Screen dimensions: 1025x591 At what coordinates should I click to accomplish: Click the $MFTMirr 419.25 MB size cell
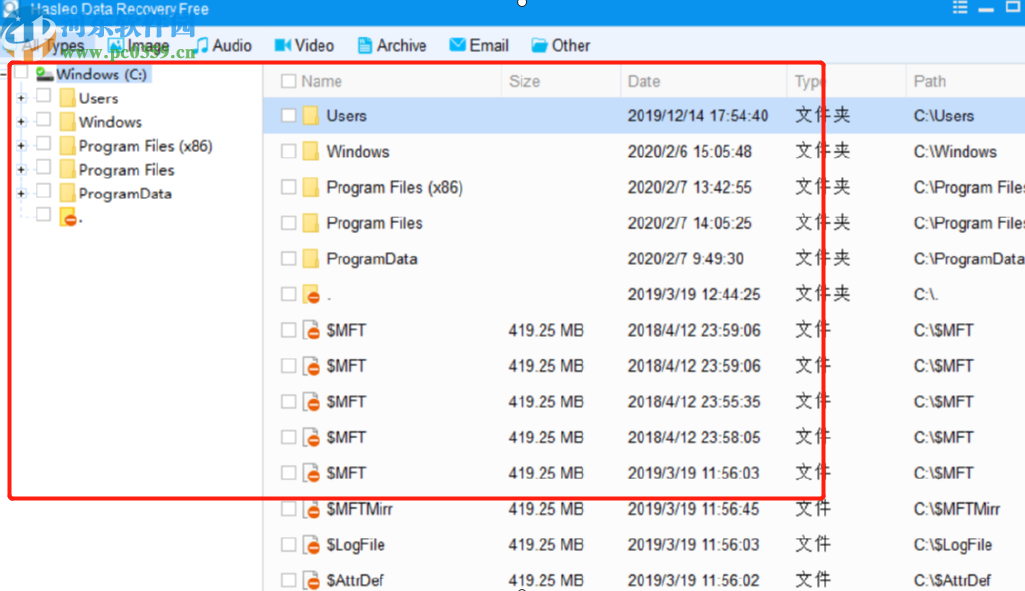546,509
